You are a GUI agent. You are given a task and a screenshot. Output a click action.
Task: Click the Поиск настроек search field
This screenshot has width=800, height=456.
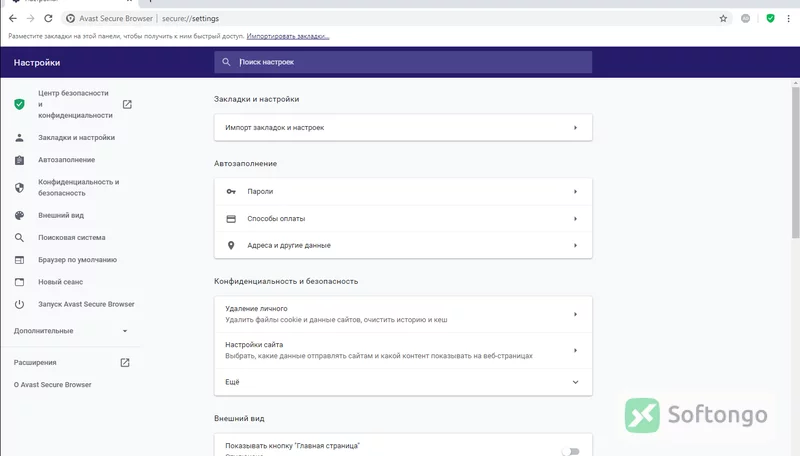click(x=403, y=62)
